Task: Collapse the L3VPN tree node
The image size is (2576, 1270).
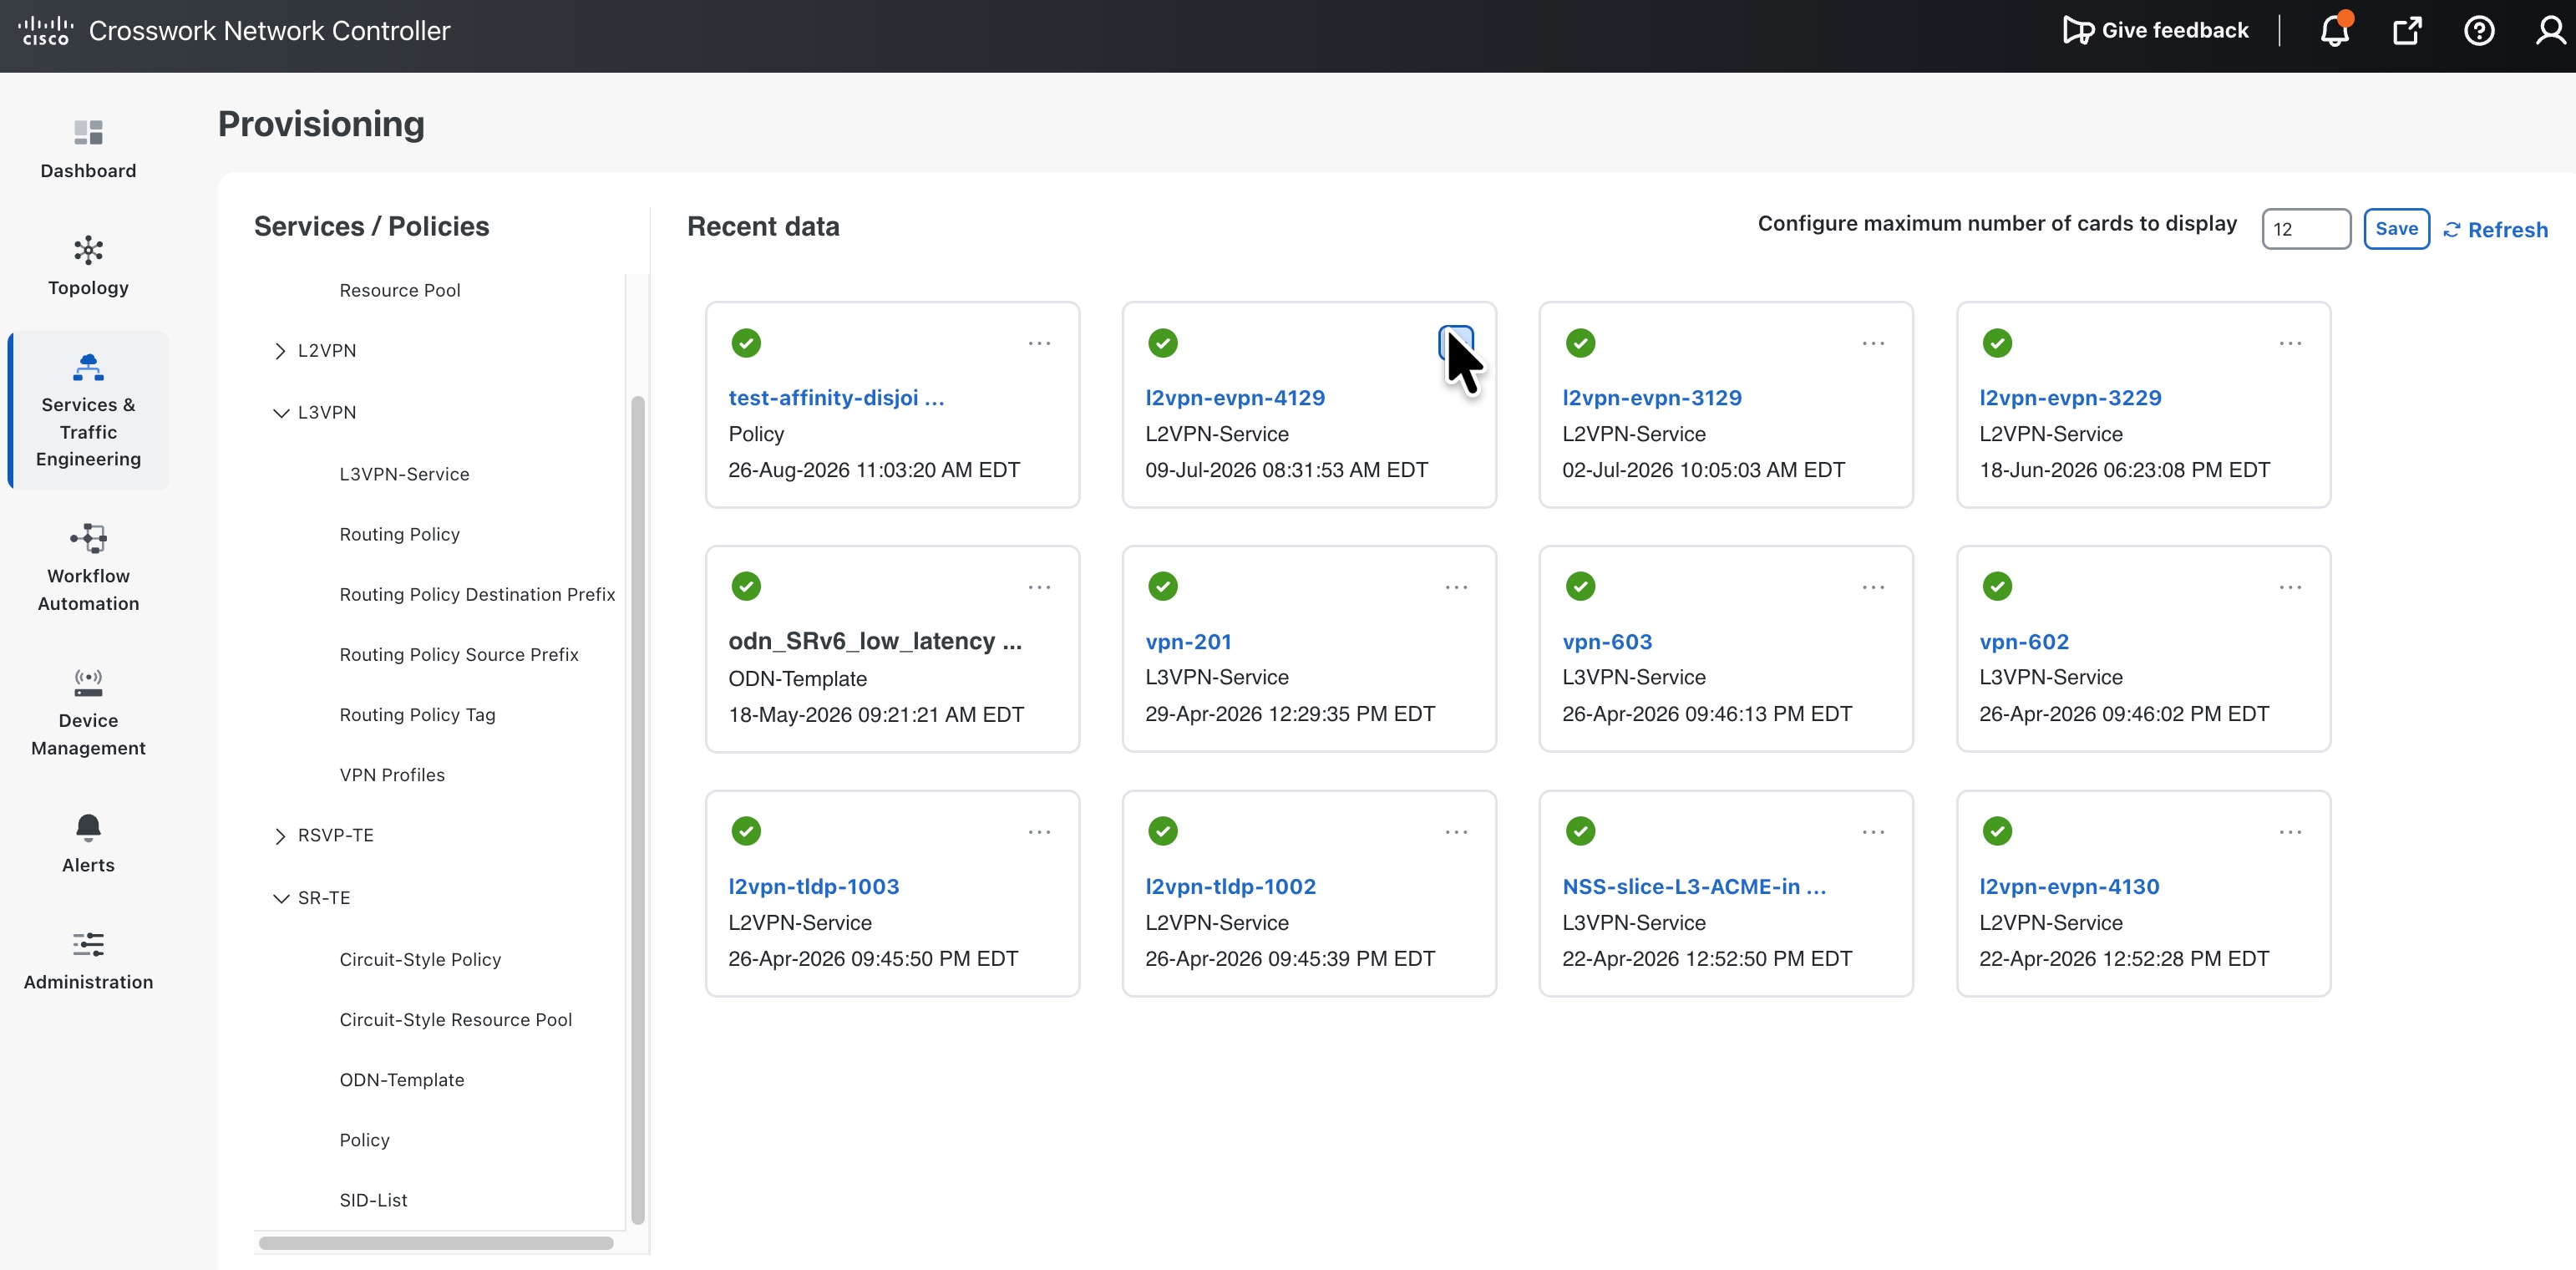Action: point(280,412)
